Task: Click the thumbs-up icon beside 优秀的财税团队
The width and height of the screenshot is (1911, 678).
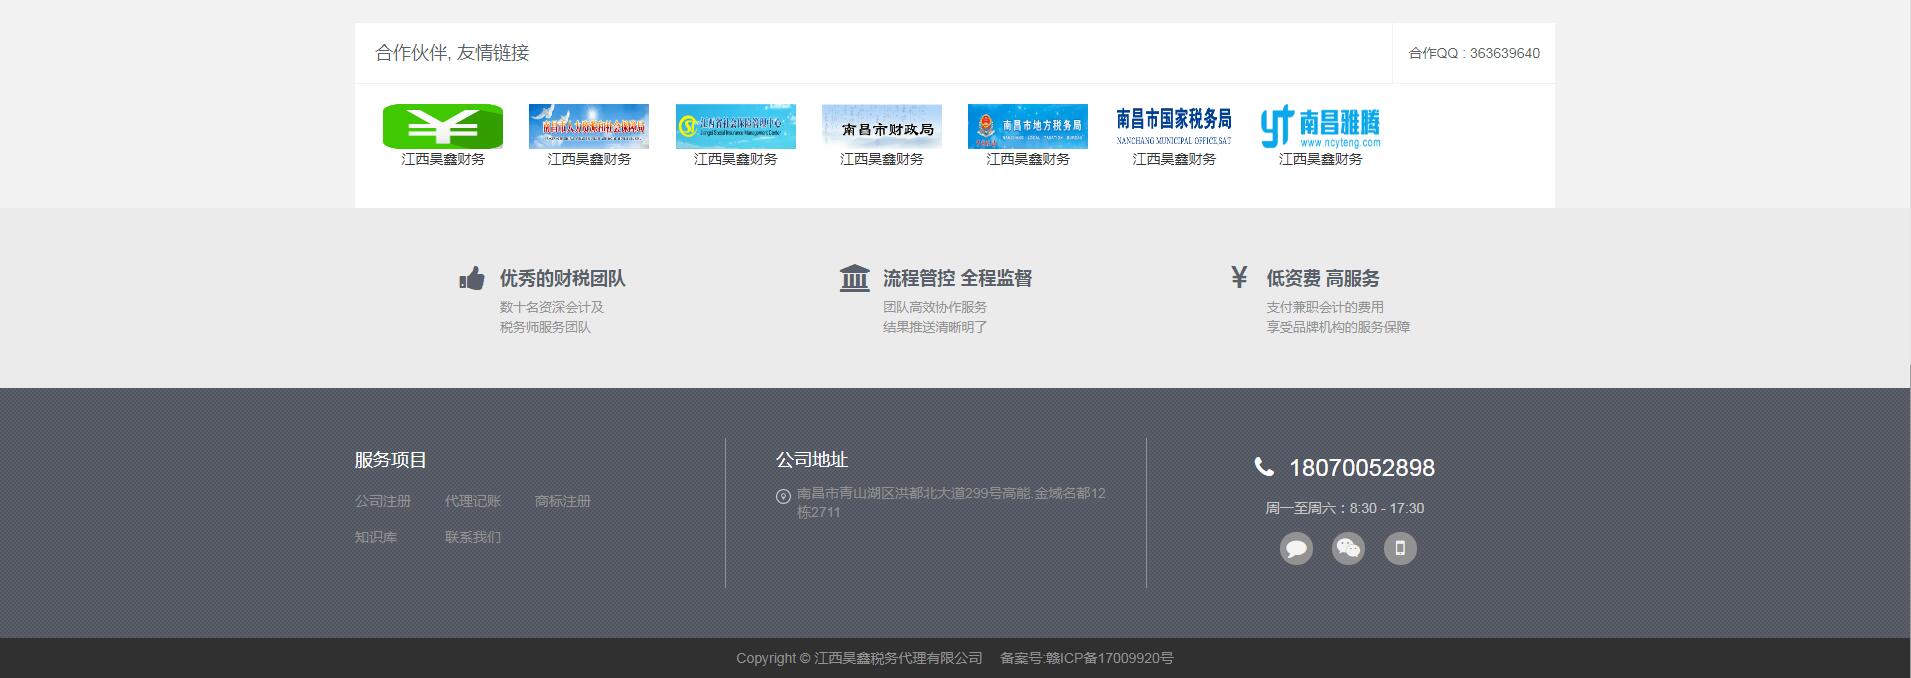Action: tap(472, 278)
